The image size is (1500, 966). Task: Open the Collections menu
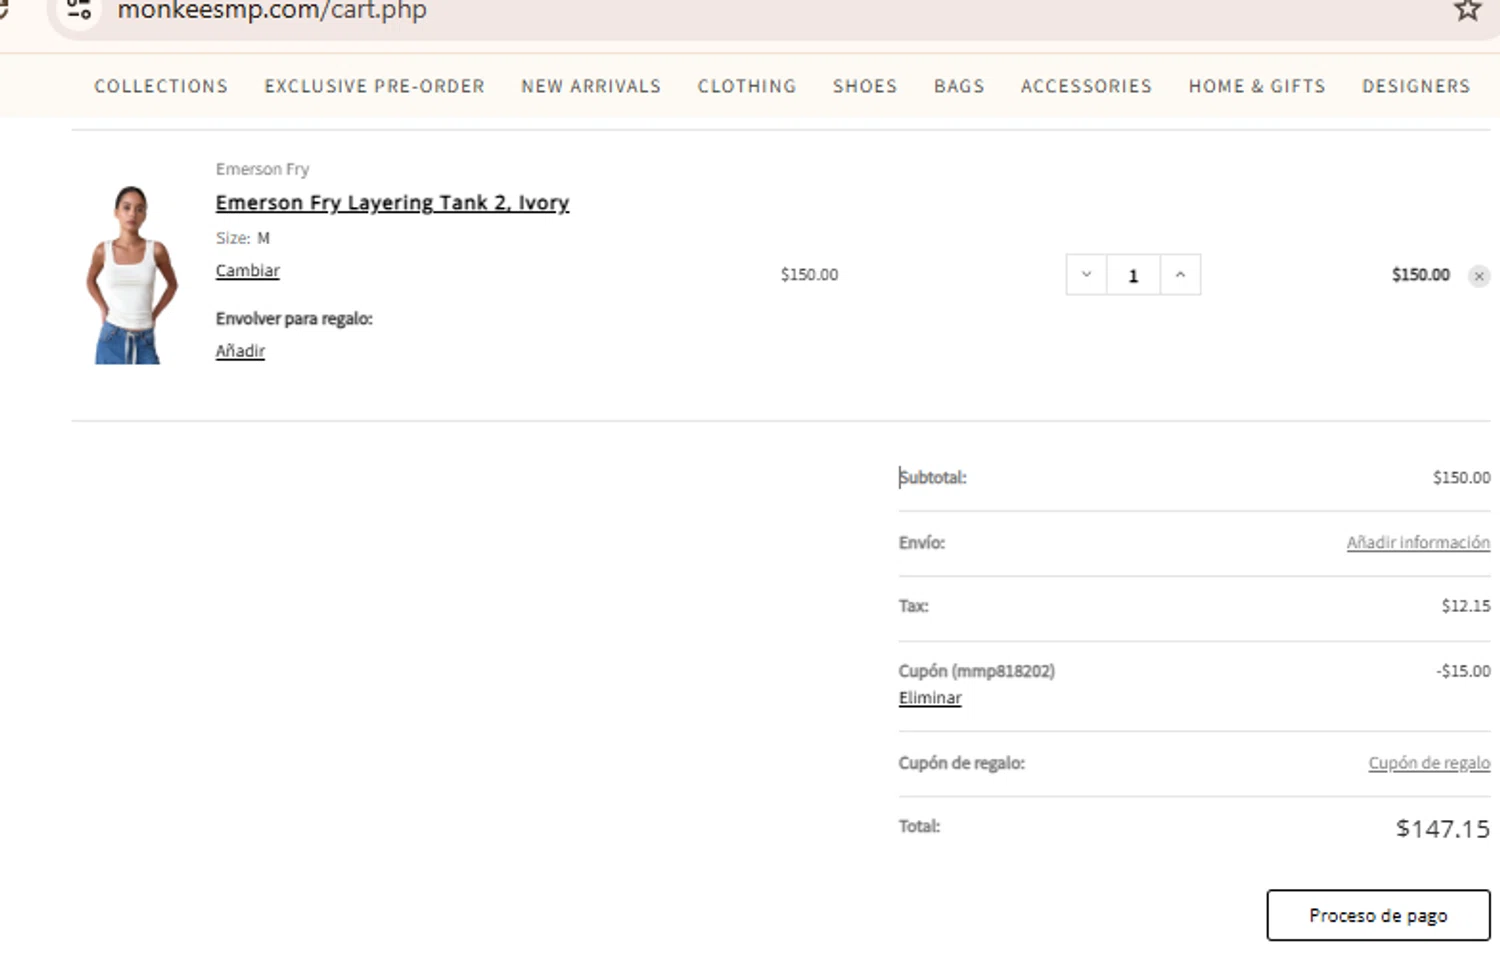tap(161, 86)
